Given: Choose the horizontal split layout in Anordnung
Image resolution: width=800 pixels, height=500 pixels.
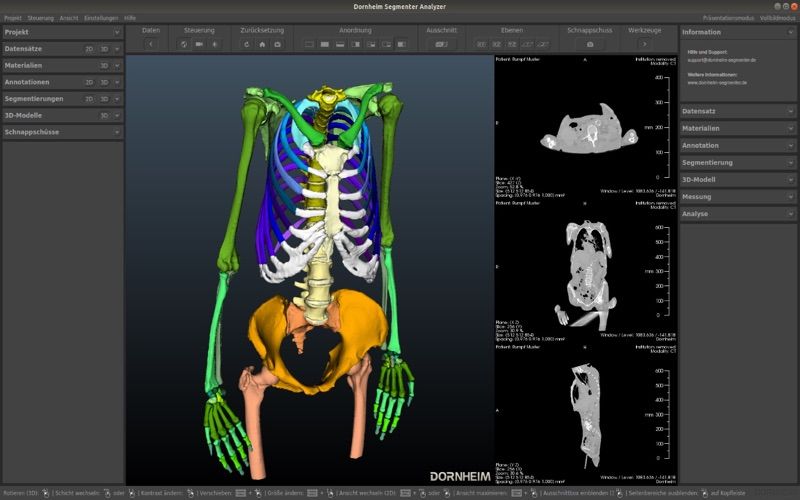Looking at the screenshot, I should (340, 44).
